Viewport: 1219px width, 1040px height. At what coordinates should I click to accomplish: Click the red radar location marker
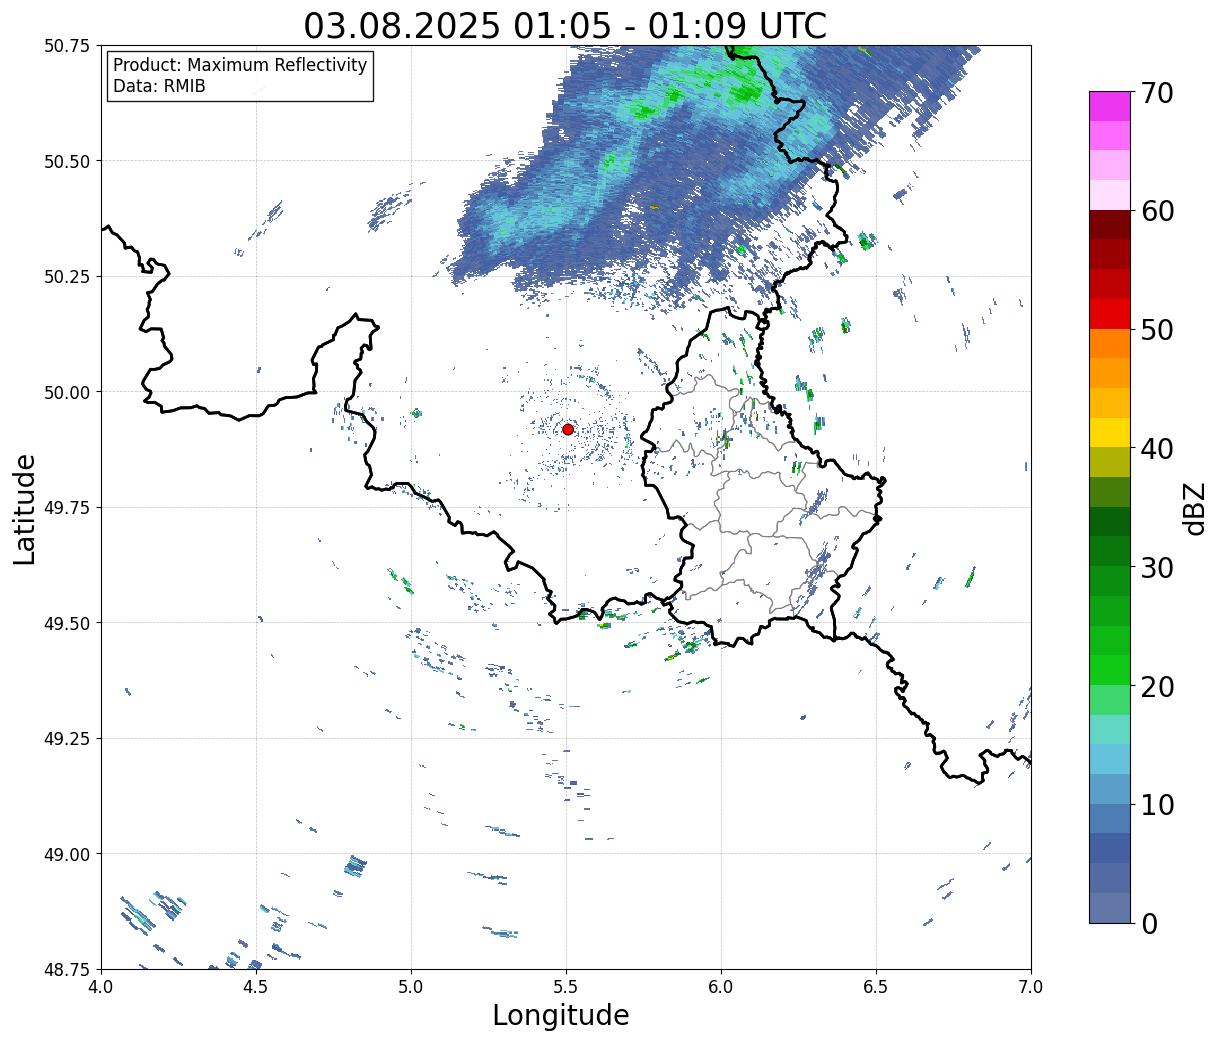[568, 429]
